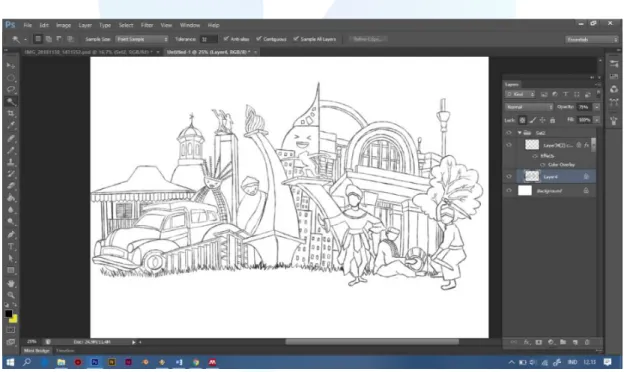Open the Opacity slider arrow
The width and height of the screenshot is (624, 372).
tap(597, 107)
